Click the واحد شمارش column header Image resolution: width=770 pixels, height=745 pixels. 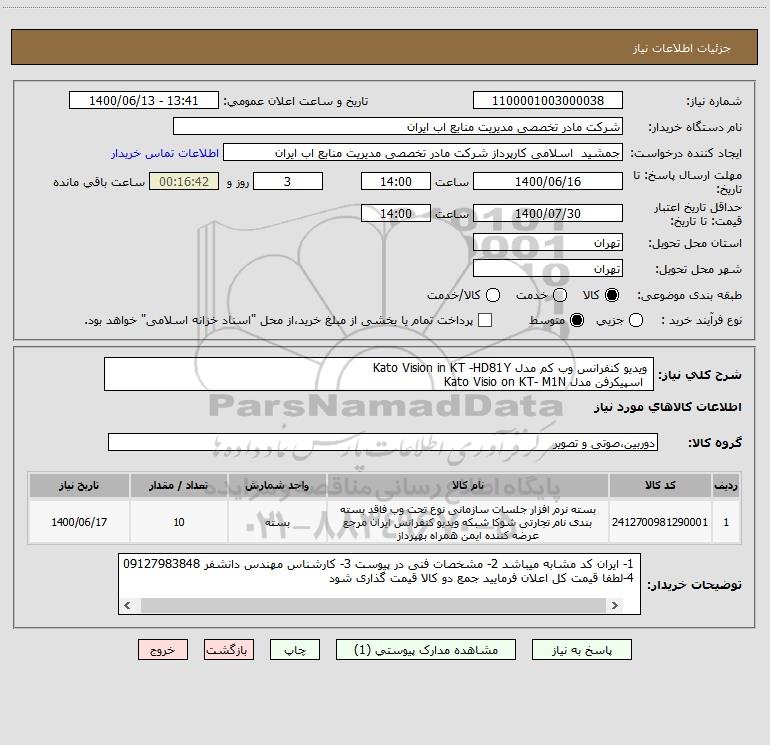(277, 486)
